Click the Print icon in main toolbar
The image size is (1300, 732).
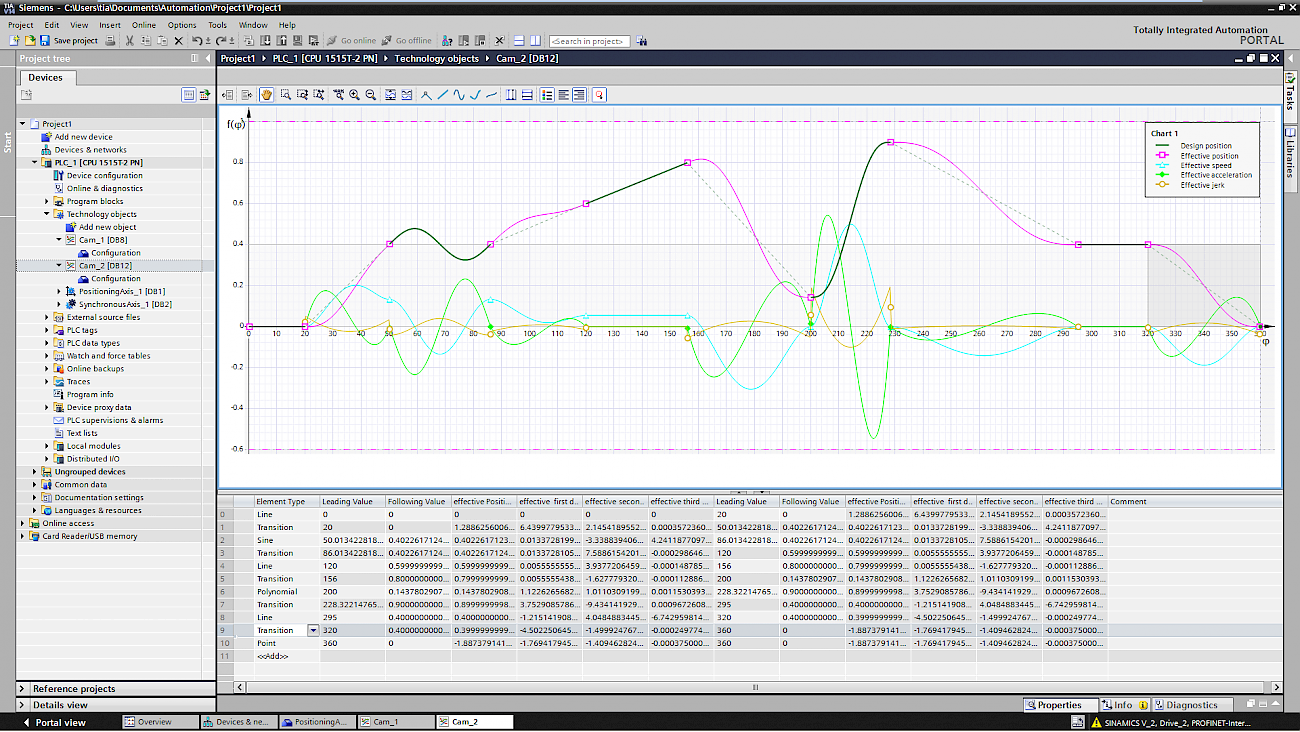point(111,41)
